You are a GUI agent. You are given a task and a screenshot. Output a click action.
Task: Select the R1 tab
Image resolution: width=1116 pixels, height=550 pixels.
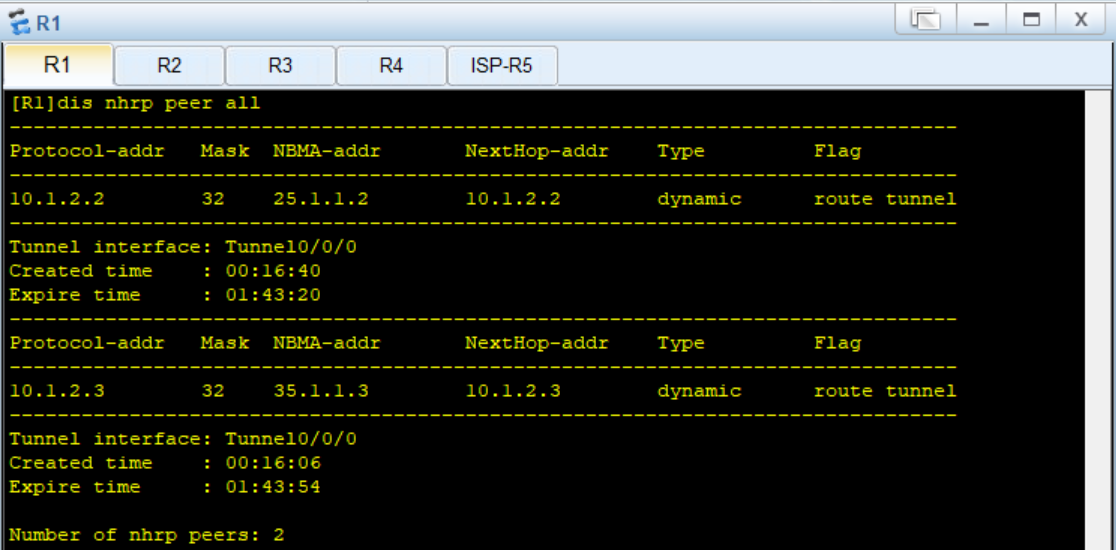point(58,65)
